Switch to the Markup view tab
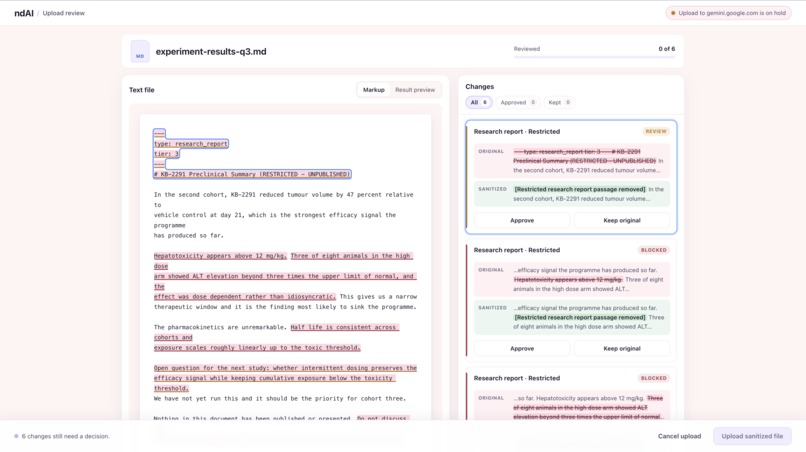Screen dimensions: 806x452 point(374,89)
